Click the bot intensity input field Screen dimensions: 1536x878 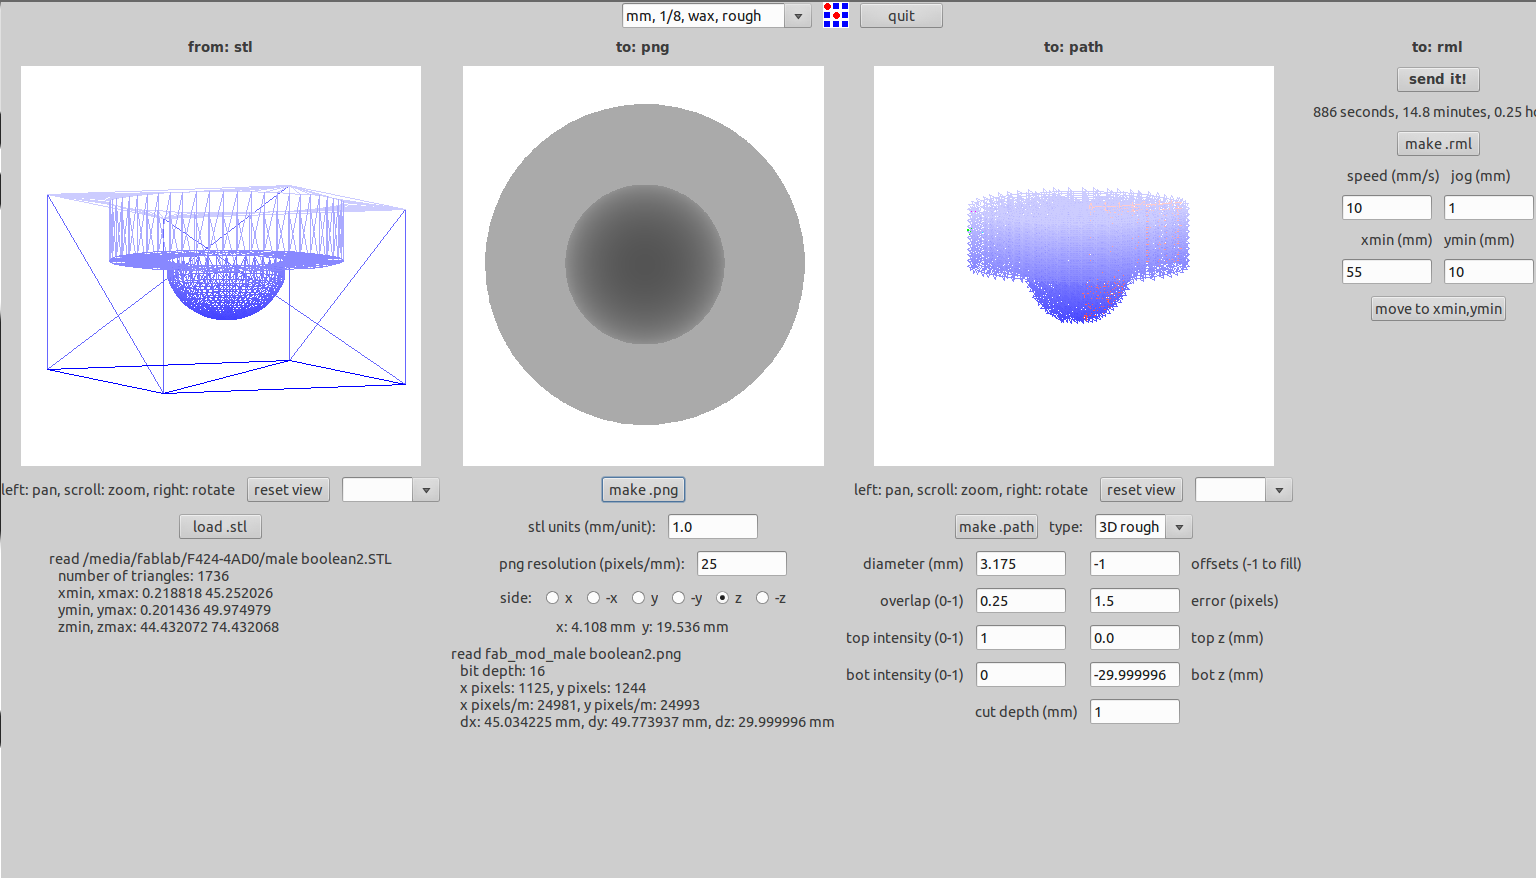tap(1020, 675)
